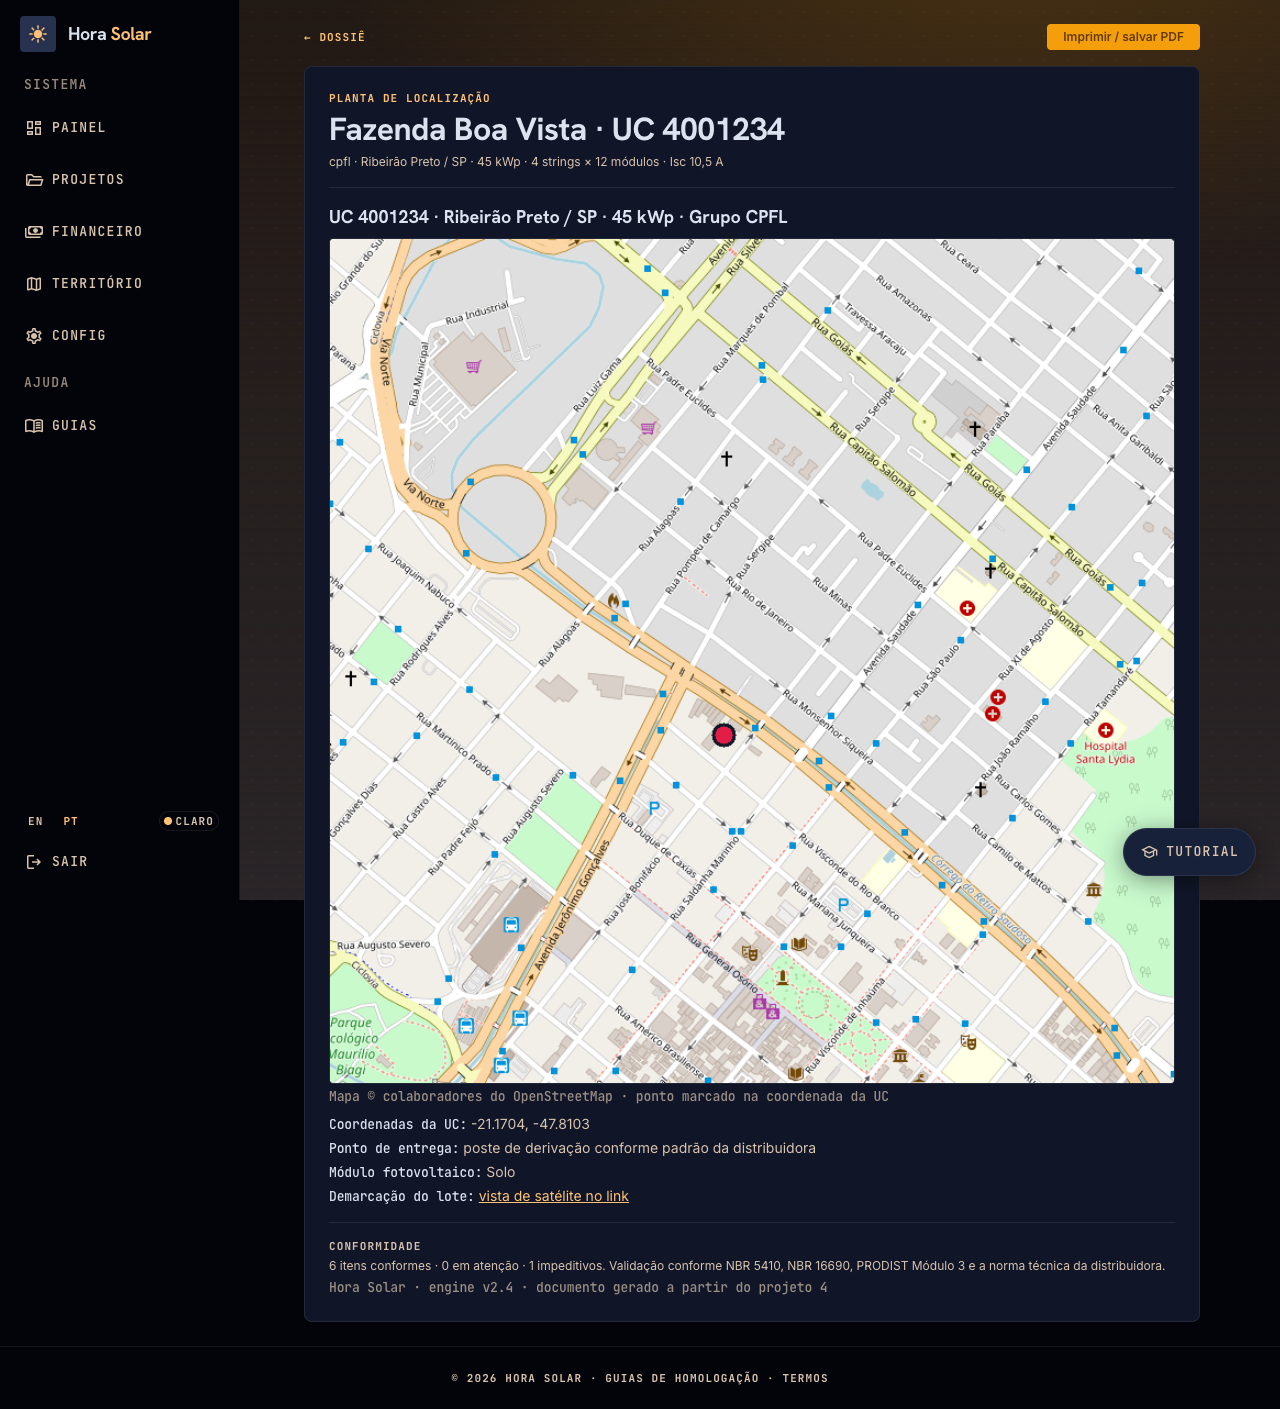Click Imprimir / salvar PDF button

coord(1123,37)
